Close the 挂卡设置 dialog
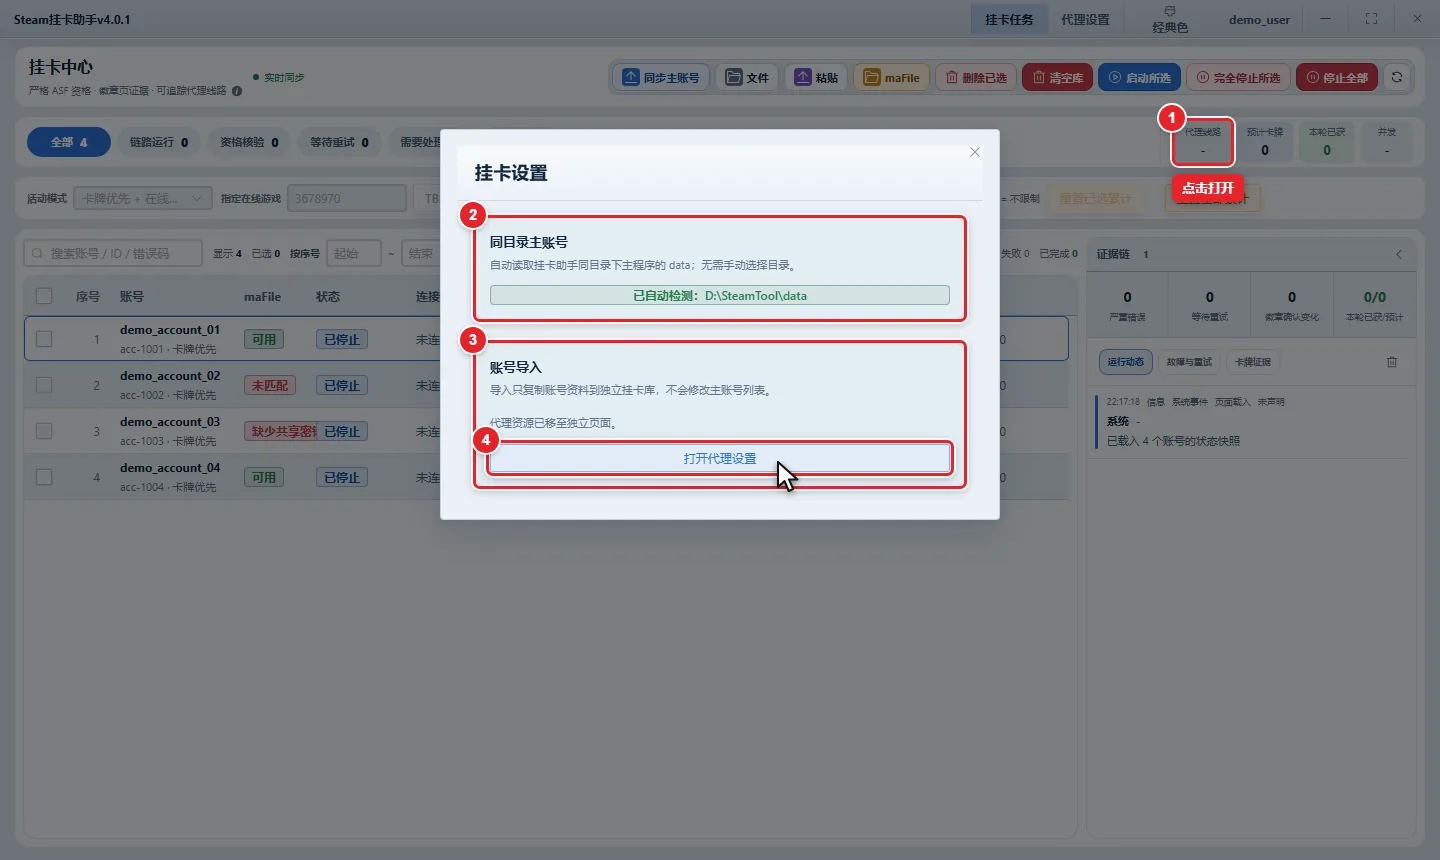1440x860 pixels. point(975,152)
